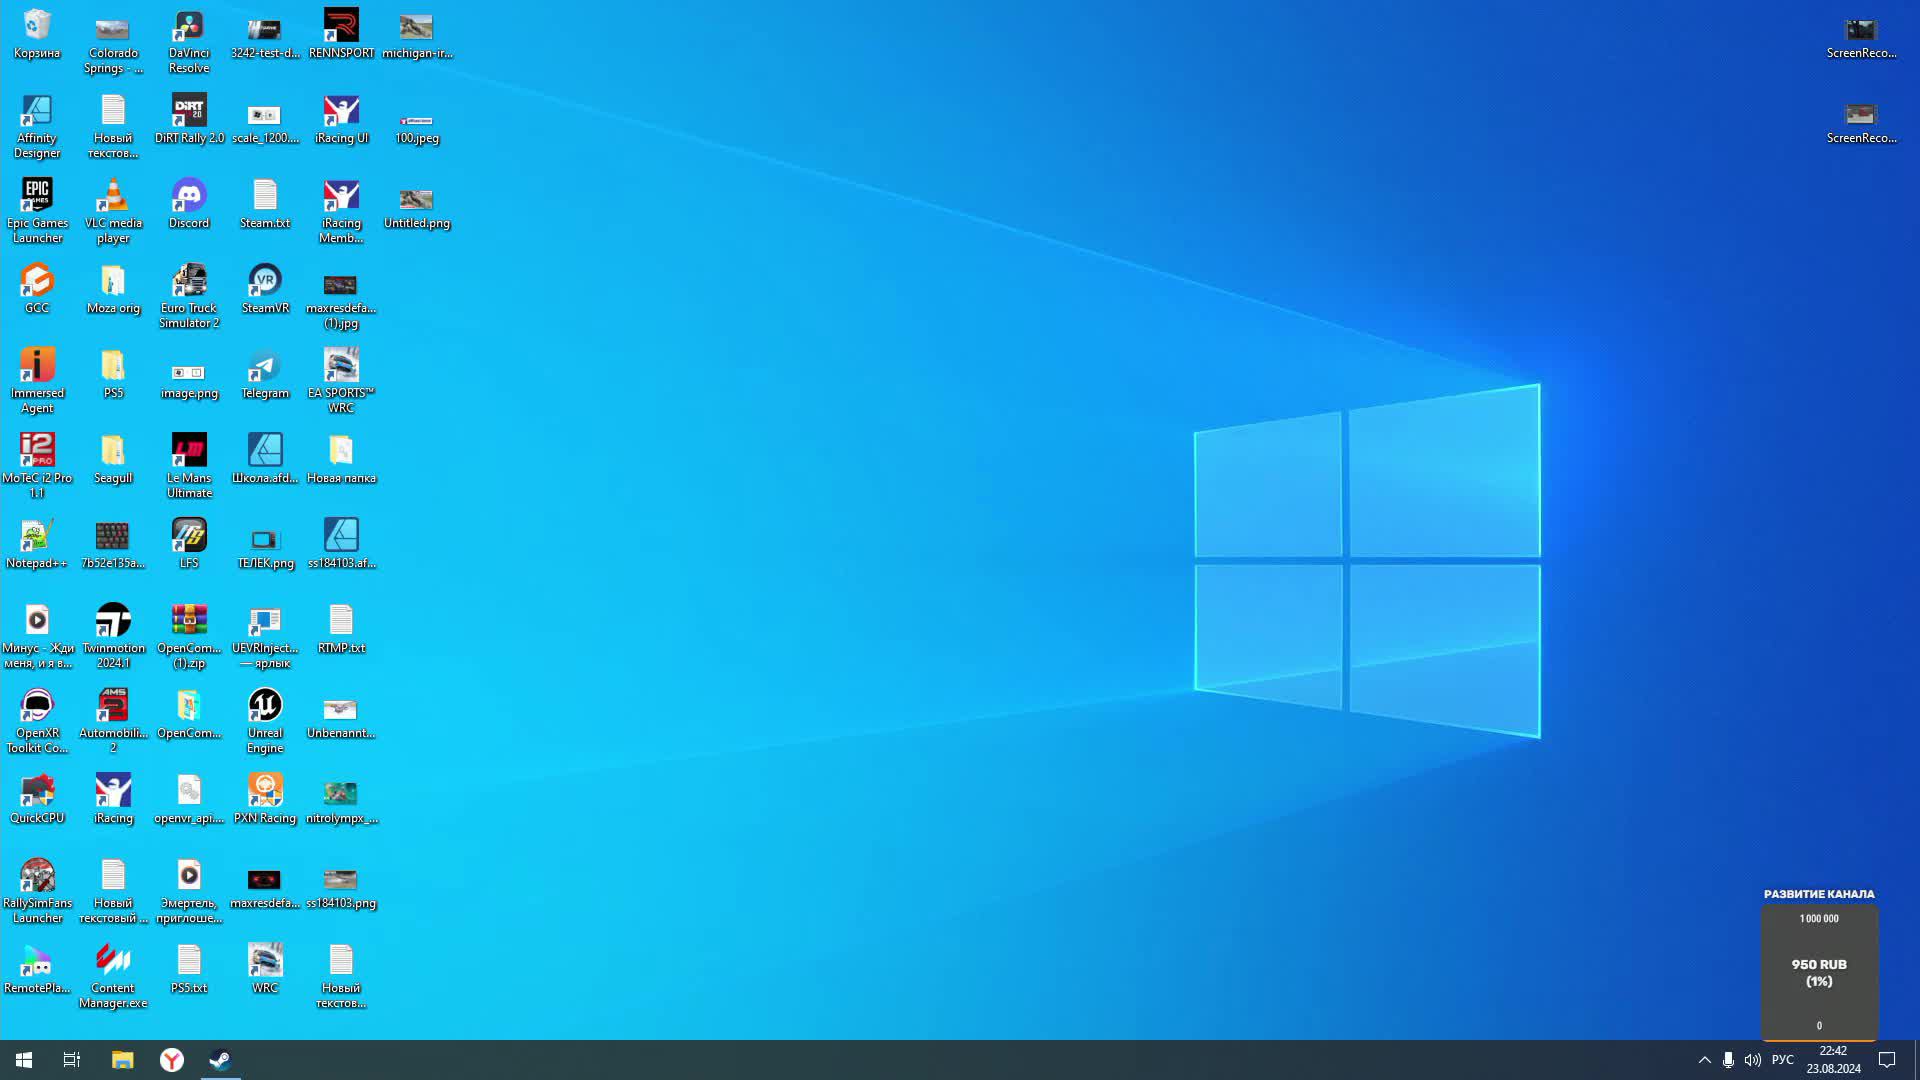This screenshot has width=1920, height=1080.
Task: Click the Notepad++ desktop shortcut
Action: (37, 544)
